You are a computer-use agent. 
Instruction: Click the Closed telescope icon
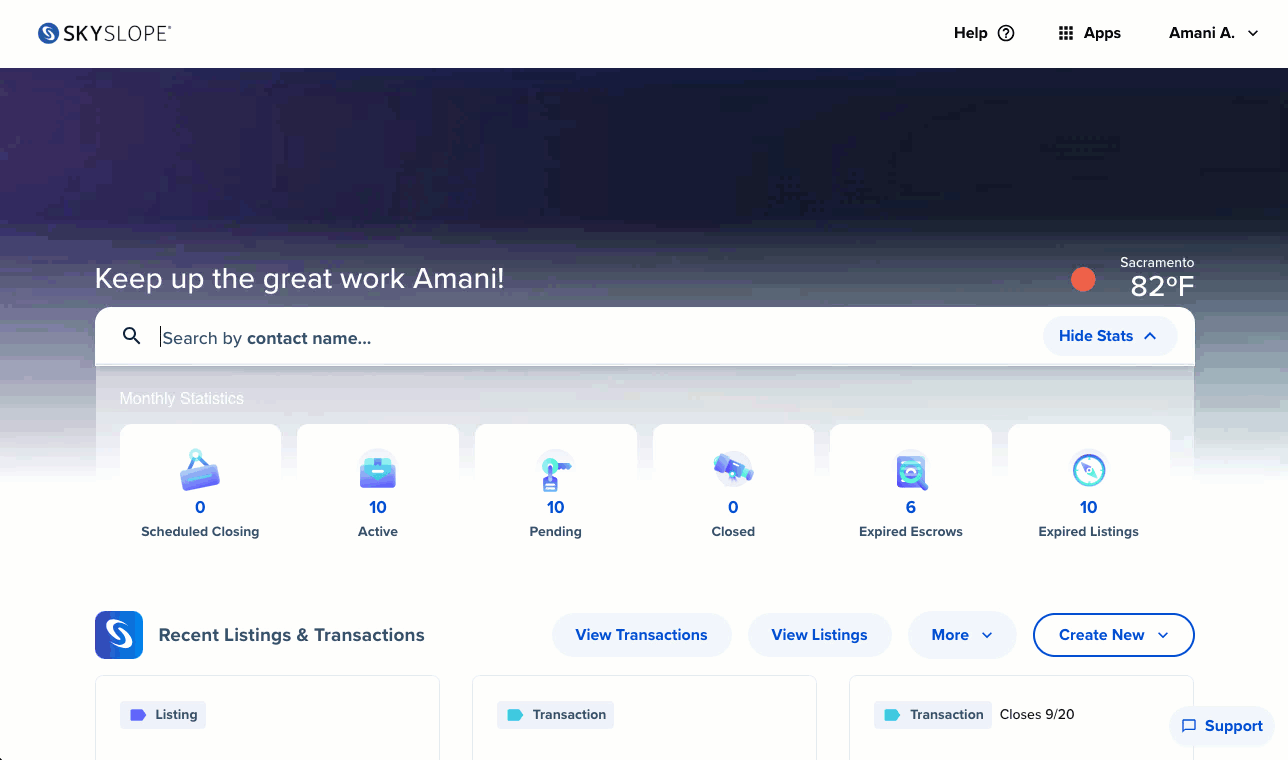tap(733, 468)
